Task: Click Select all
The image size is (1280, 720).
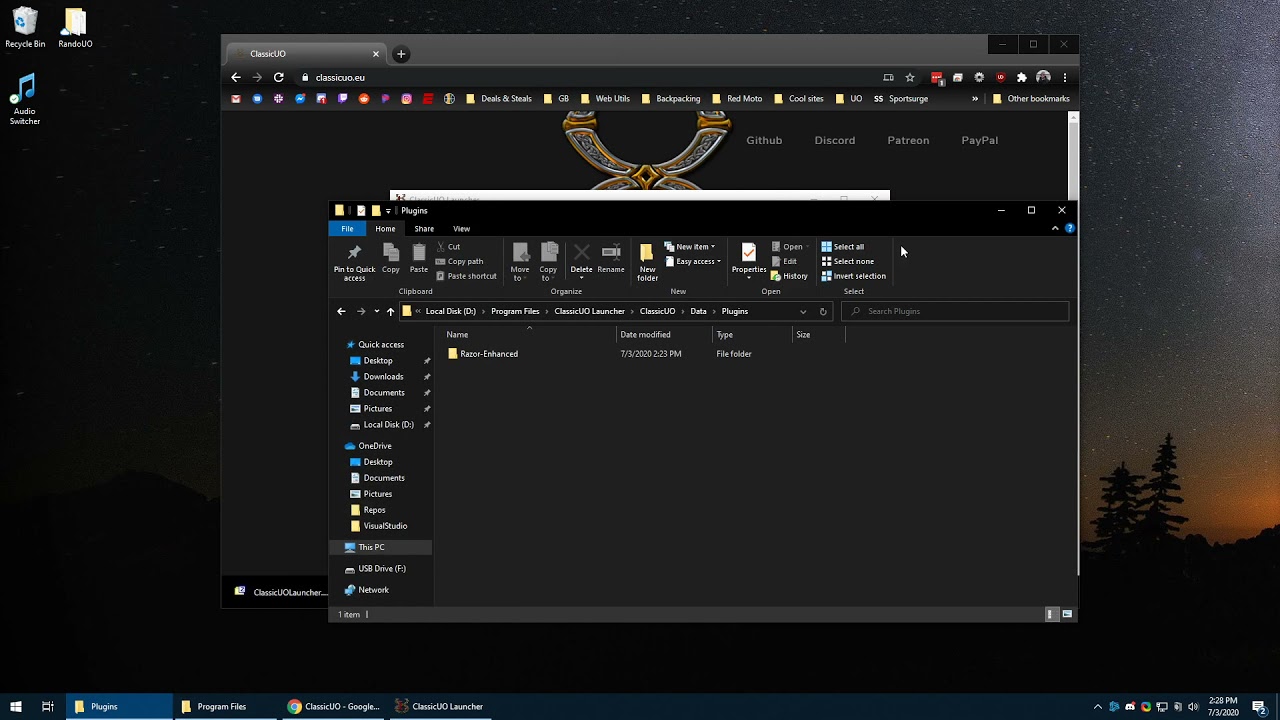Action: tap(842, 247)
